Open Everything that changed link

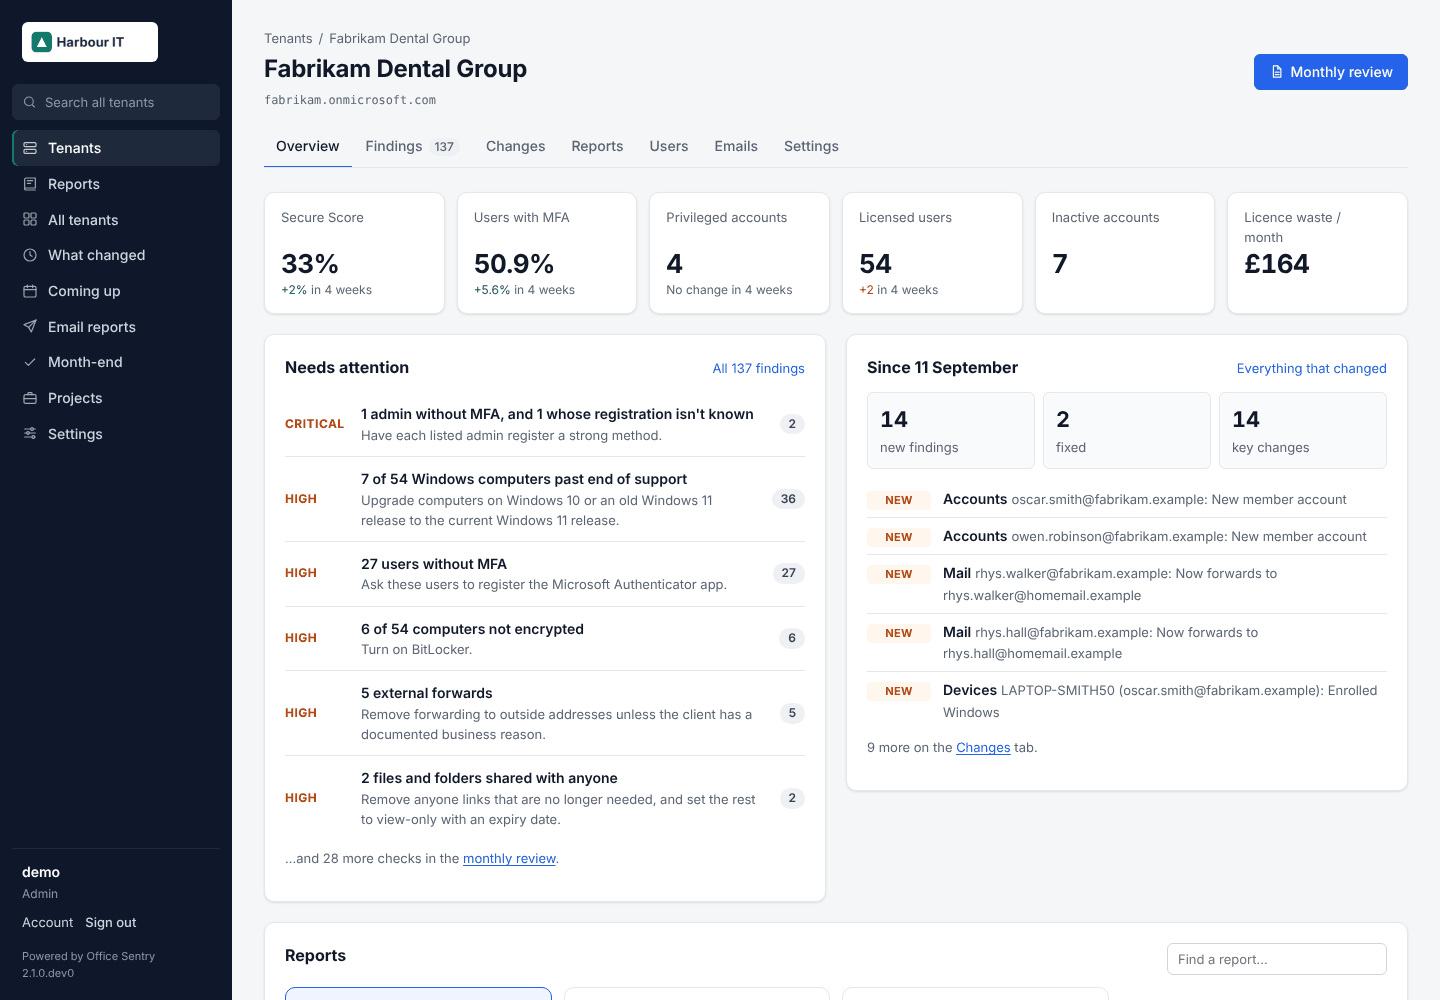[x=1311, y=369]
